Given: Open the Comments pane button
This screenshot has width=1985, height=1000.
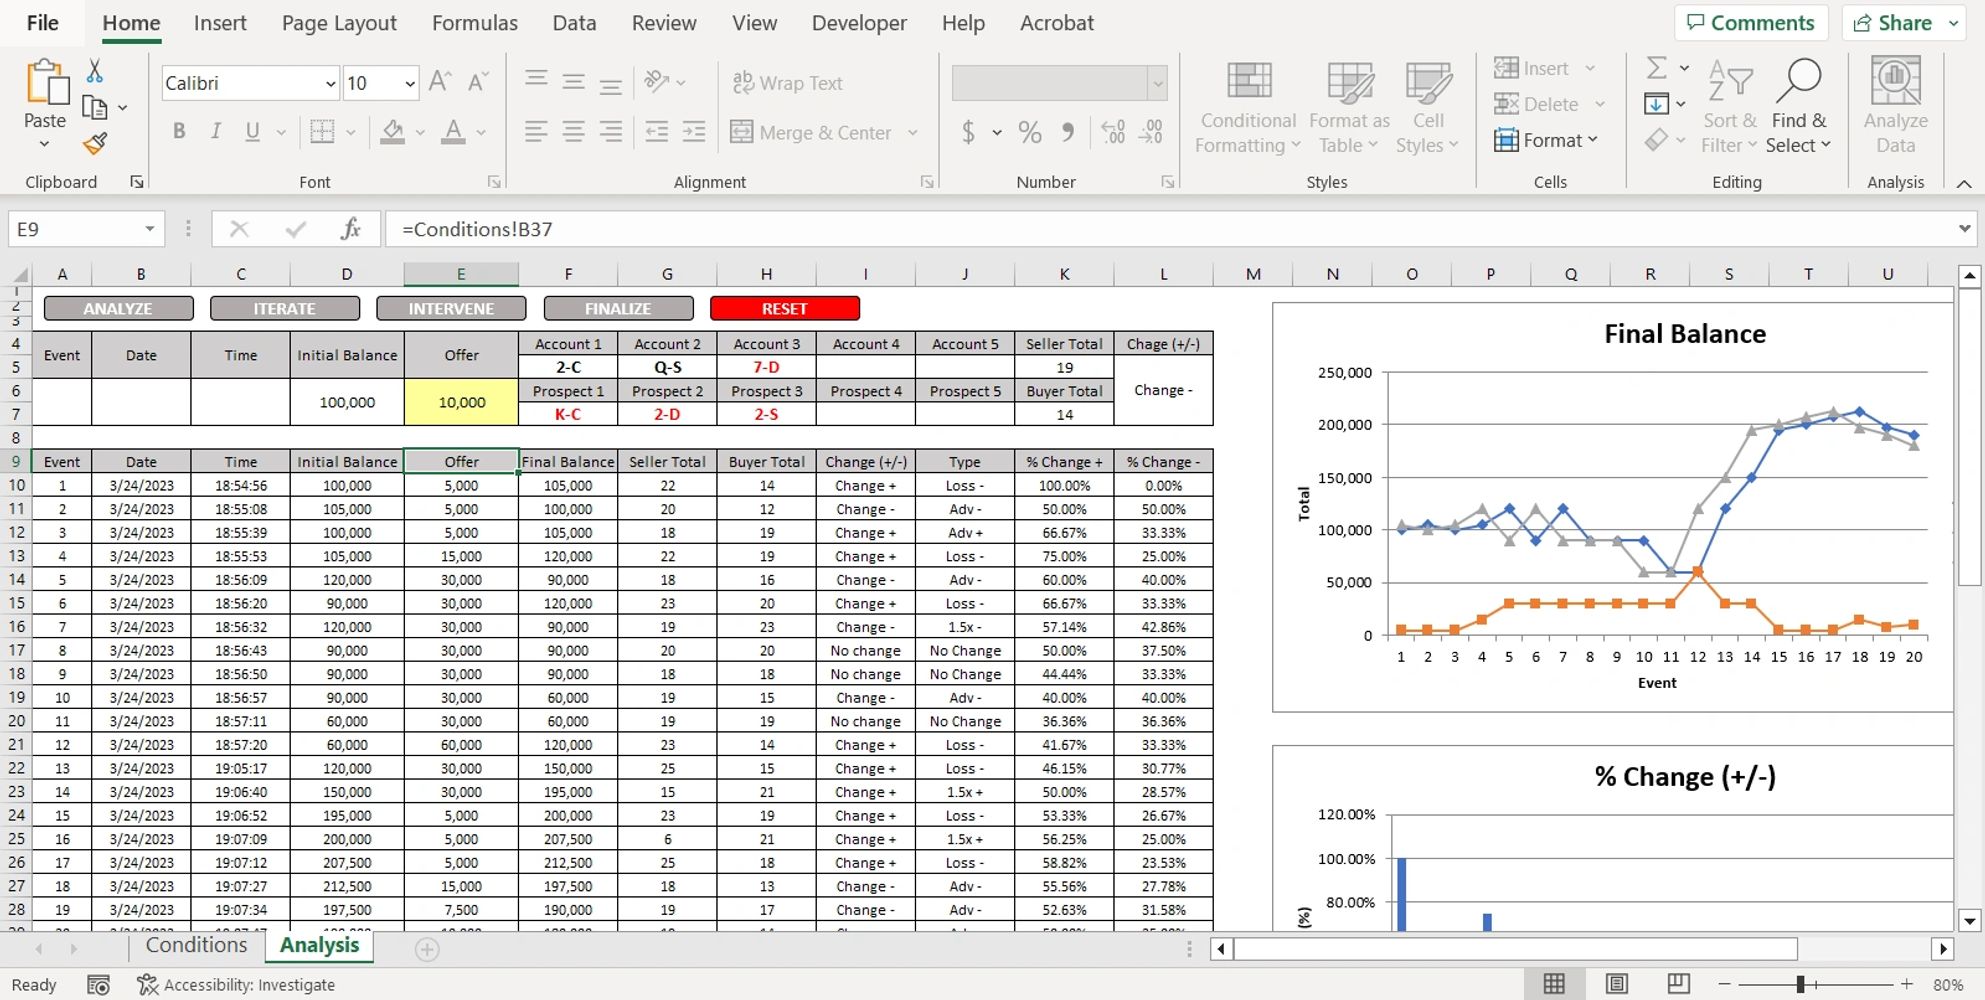Looking at the screenshot, I should click(1751, 23).
